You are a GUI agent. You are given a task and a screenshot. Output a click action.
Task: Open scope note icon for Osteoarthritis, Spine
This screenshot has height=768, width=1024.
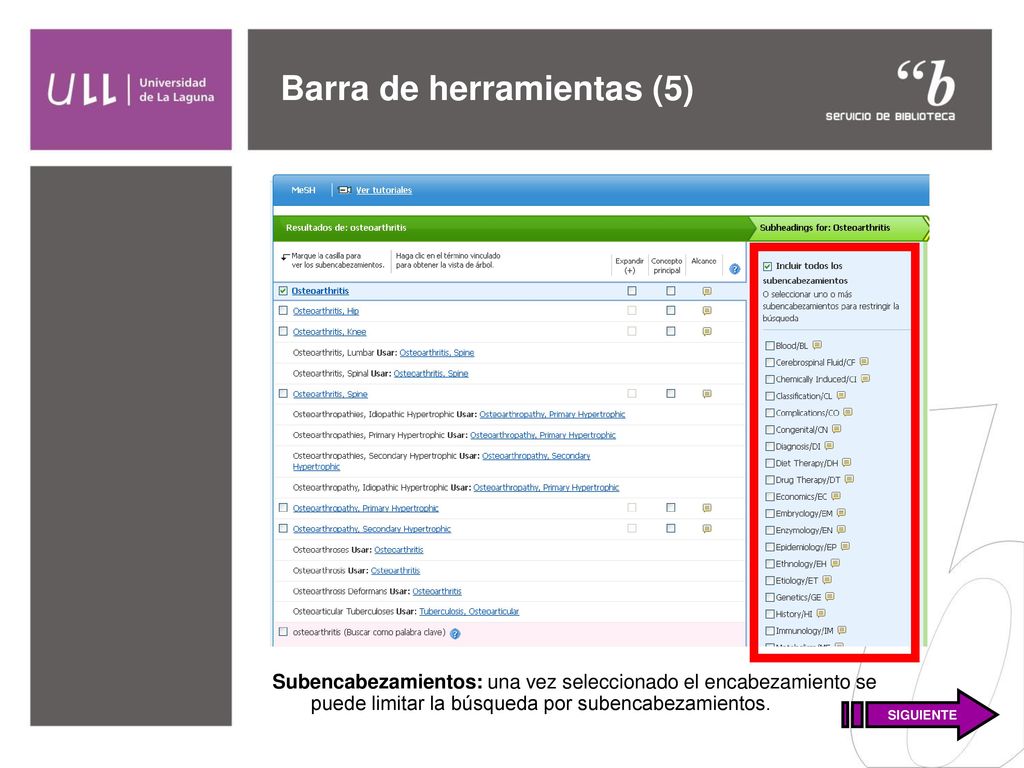[x=707, y=394]
